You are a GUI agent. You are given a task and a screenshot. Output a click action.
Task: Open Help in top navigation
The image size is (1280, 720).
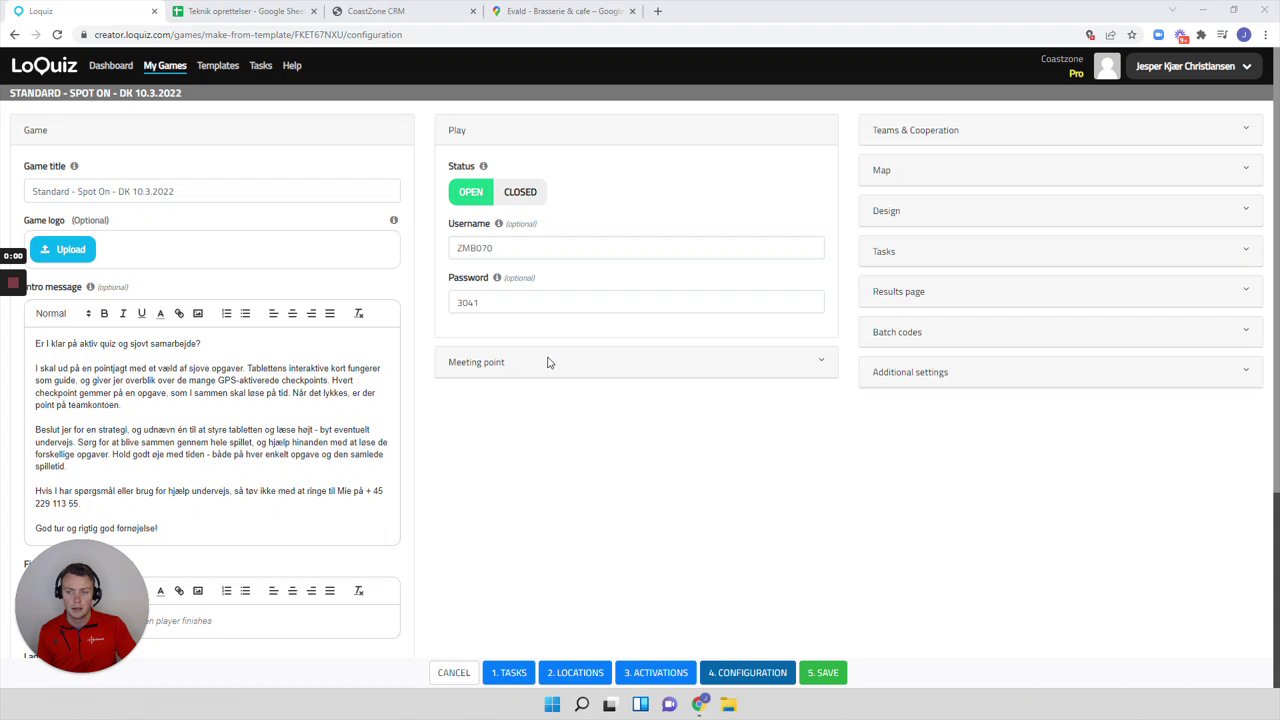click(292, 66)
